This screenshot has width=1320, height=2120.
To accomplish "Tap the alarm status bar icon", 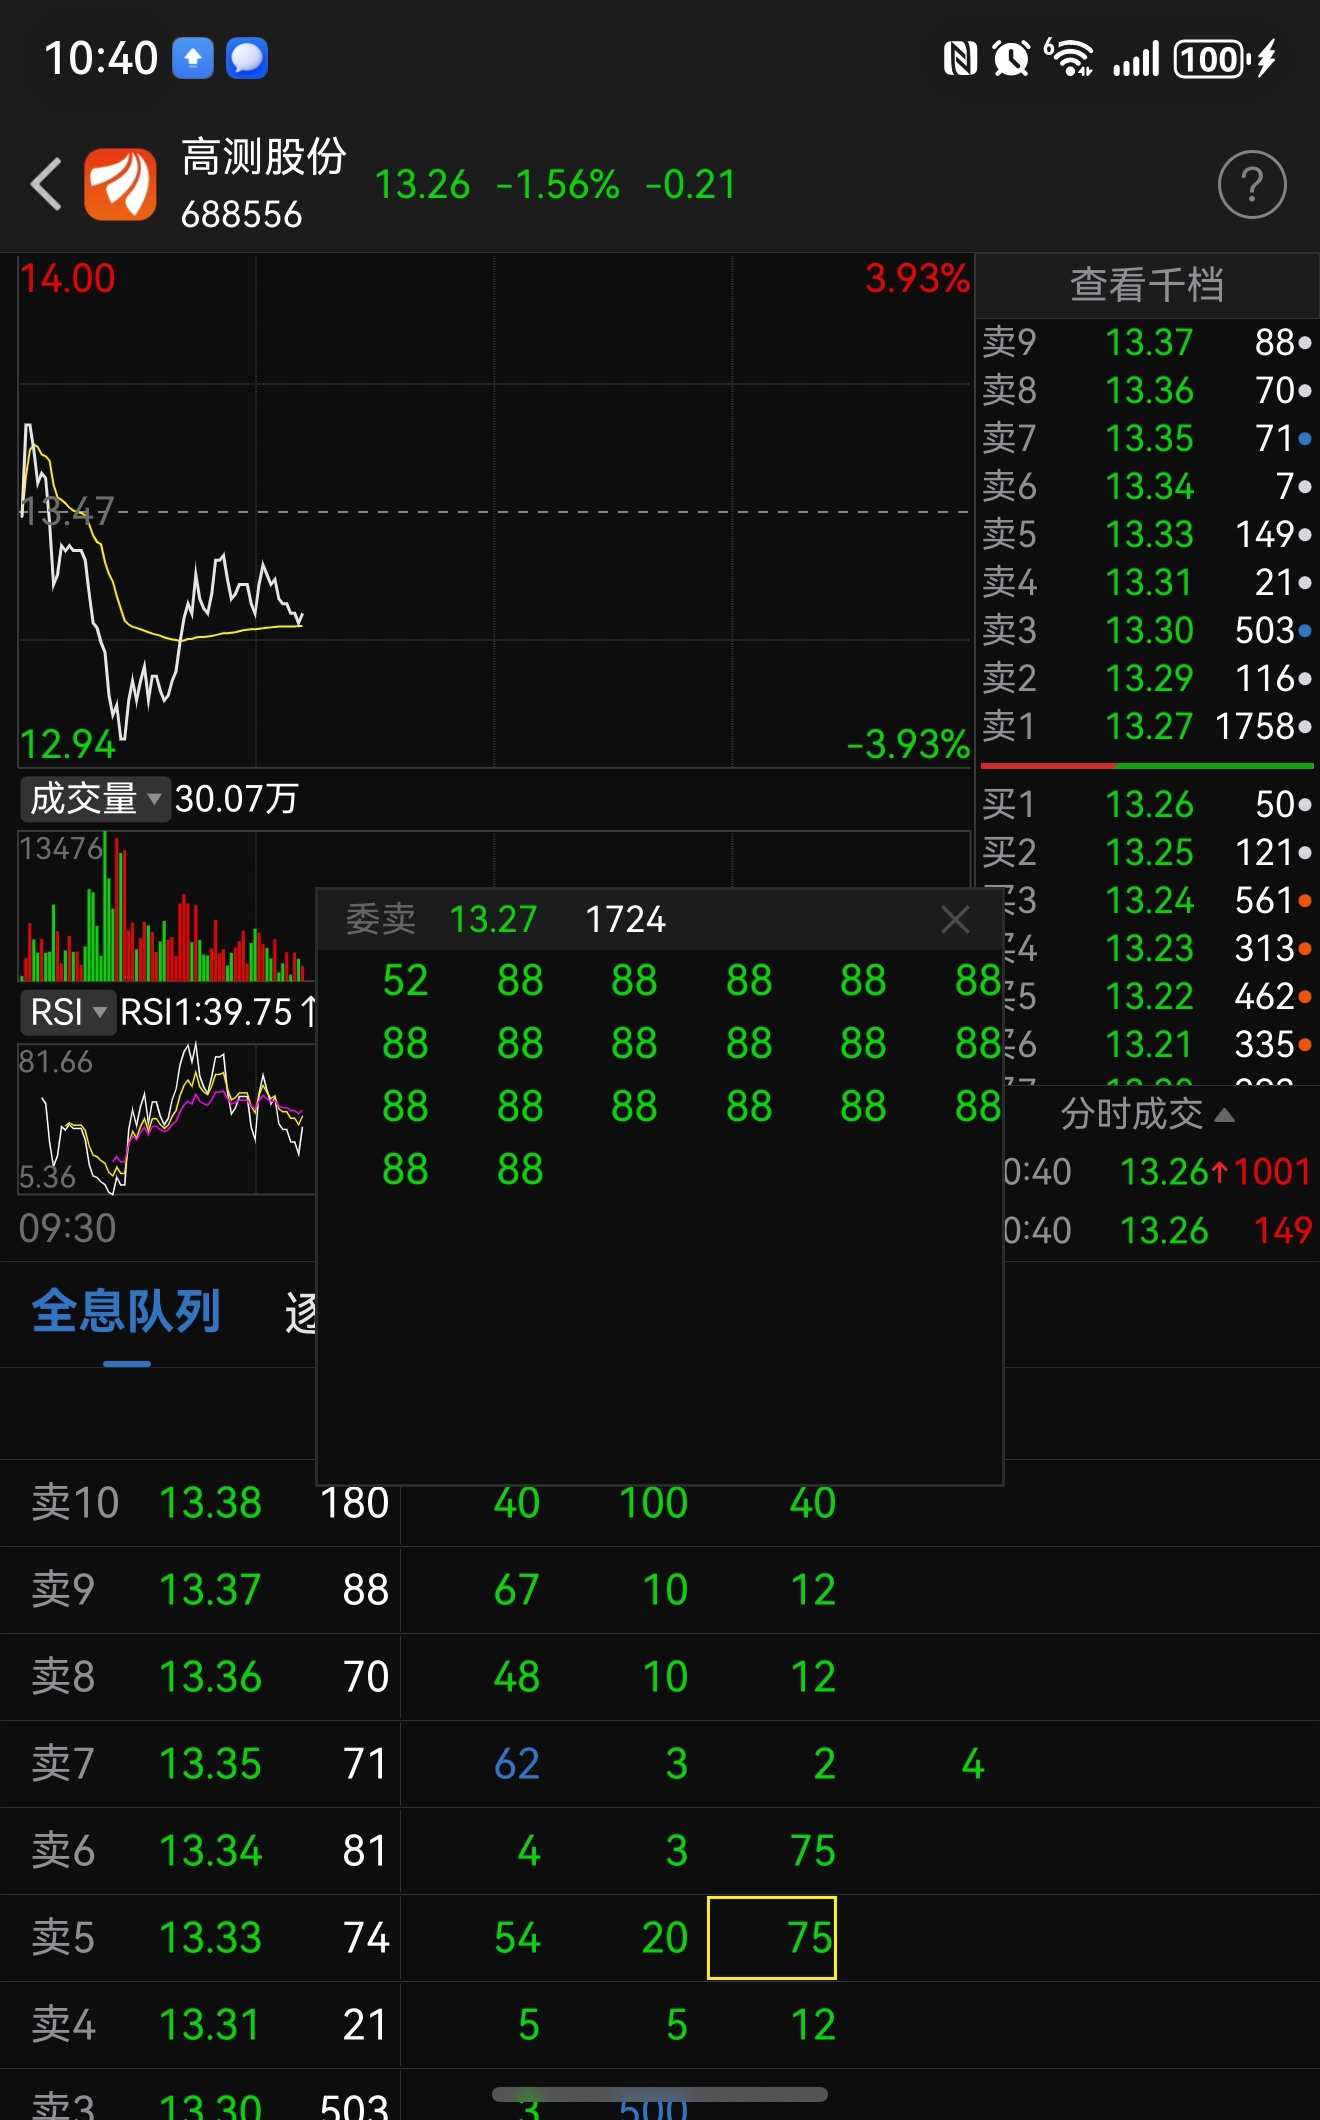I will pyautogui.click(x=1011, y=59).
